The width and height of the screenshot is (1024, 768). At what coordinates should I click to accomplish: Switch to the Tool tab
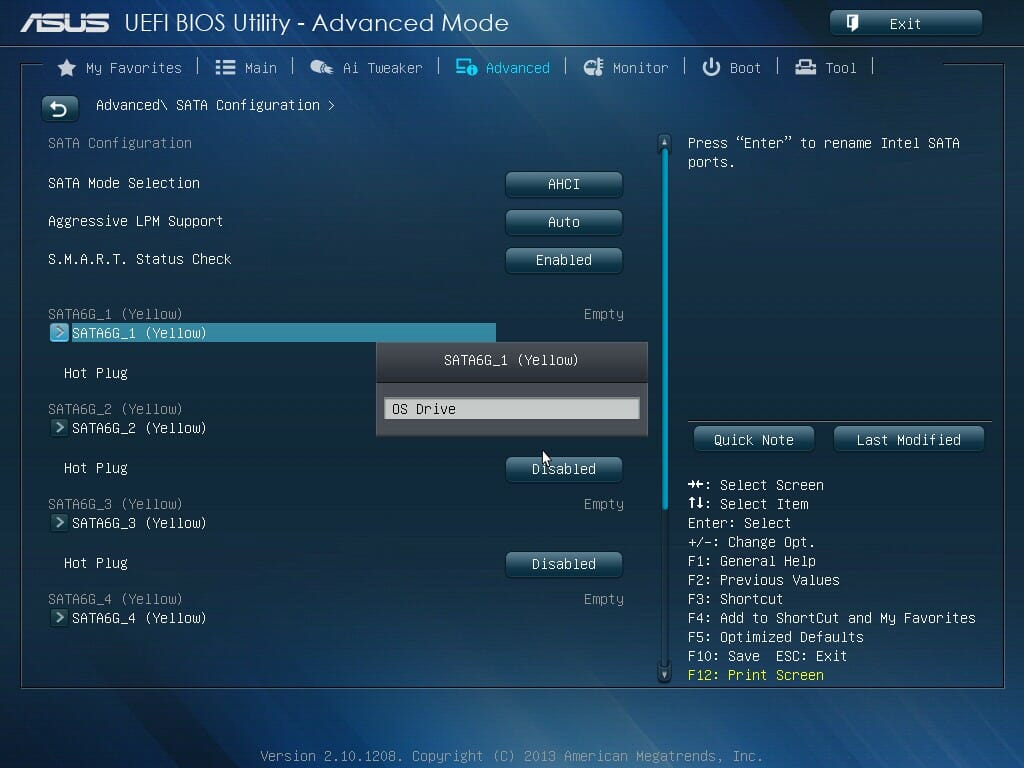(840, 68)
